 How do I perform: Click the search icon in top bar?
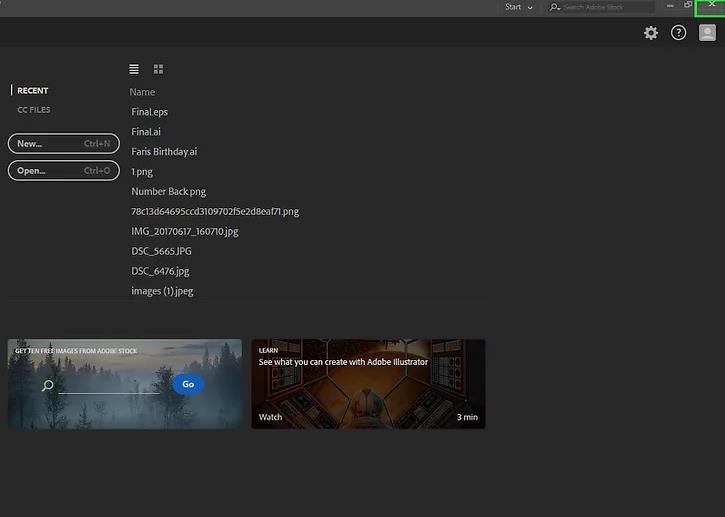[554, 7]
